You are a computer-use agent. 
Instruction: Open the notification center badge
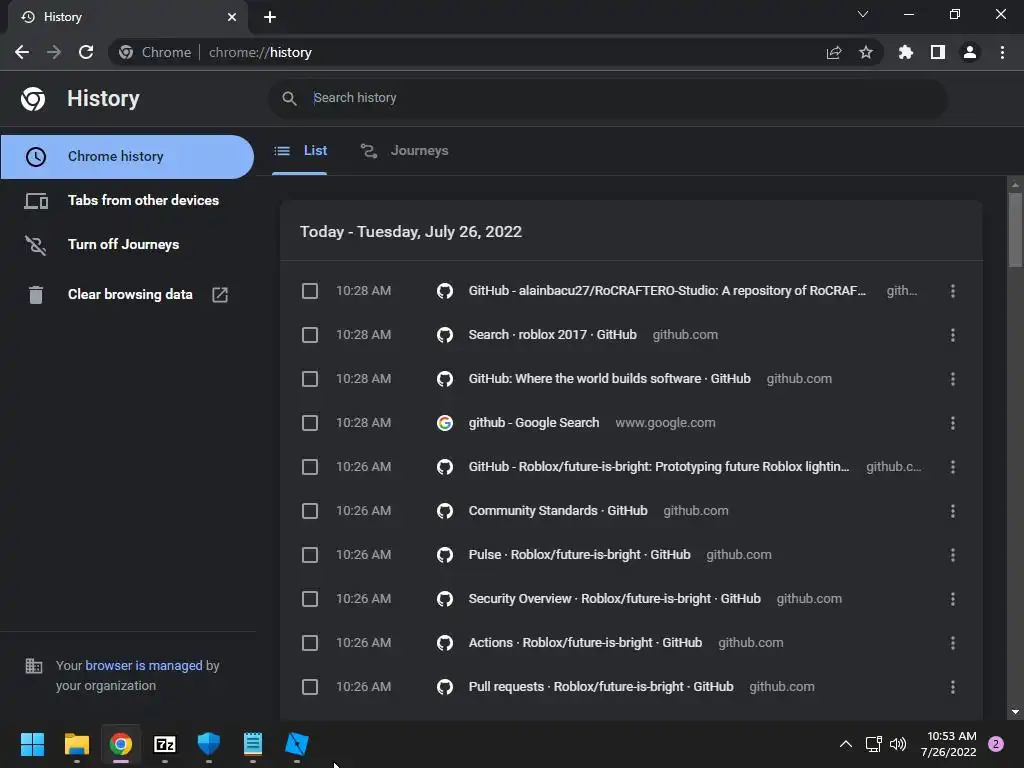(x=996, y=744)
